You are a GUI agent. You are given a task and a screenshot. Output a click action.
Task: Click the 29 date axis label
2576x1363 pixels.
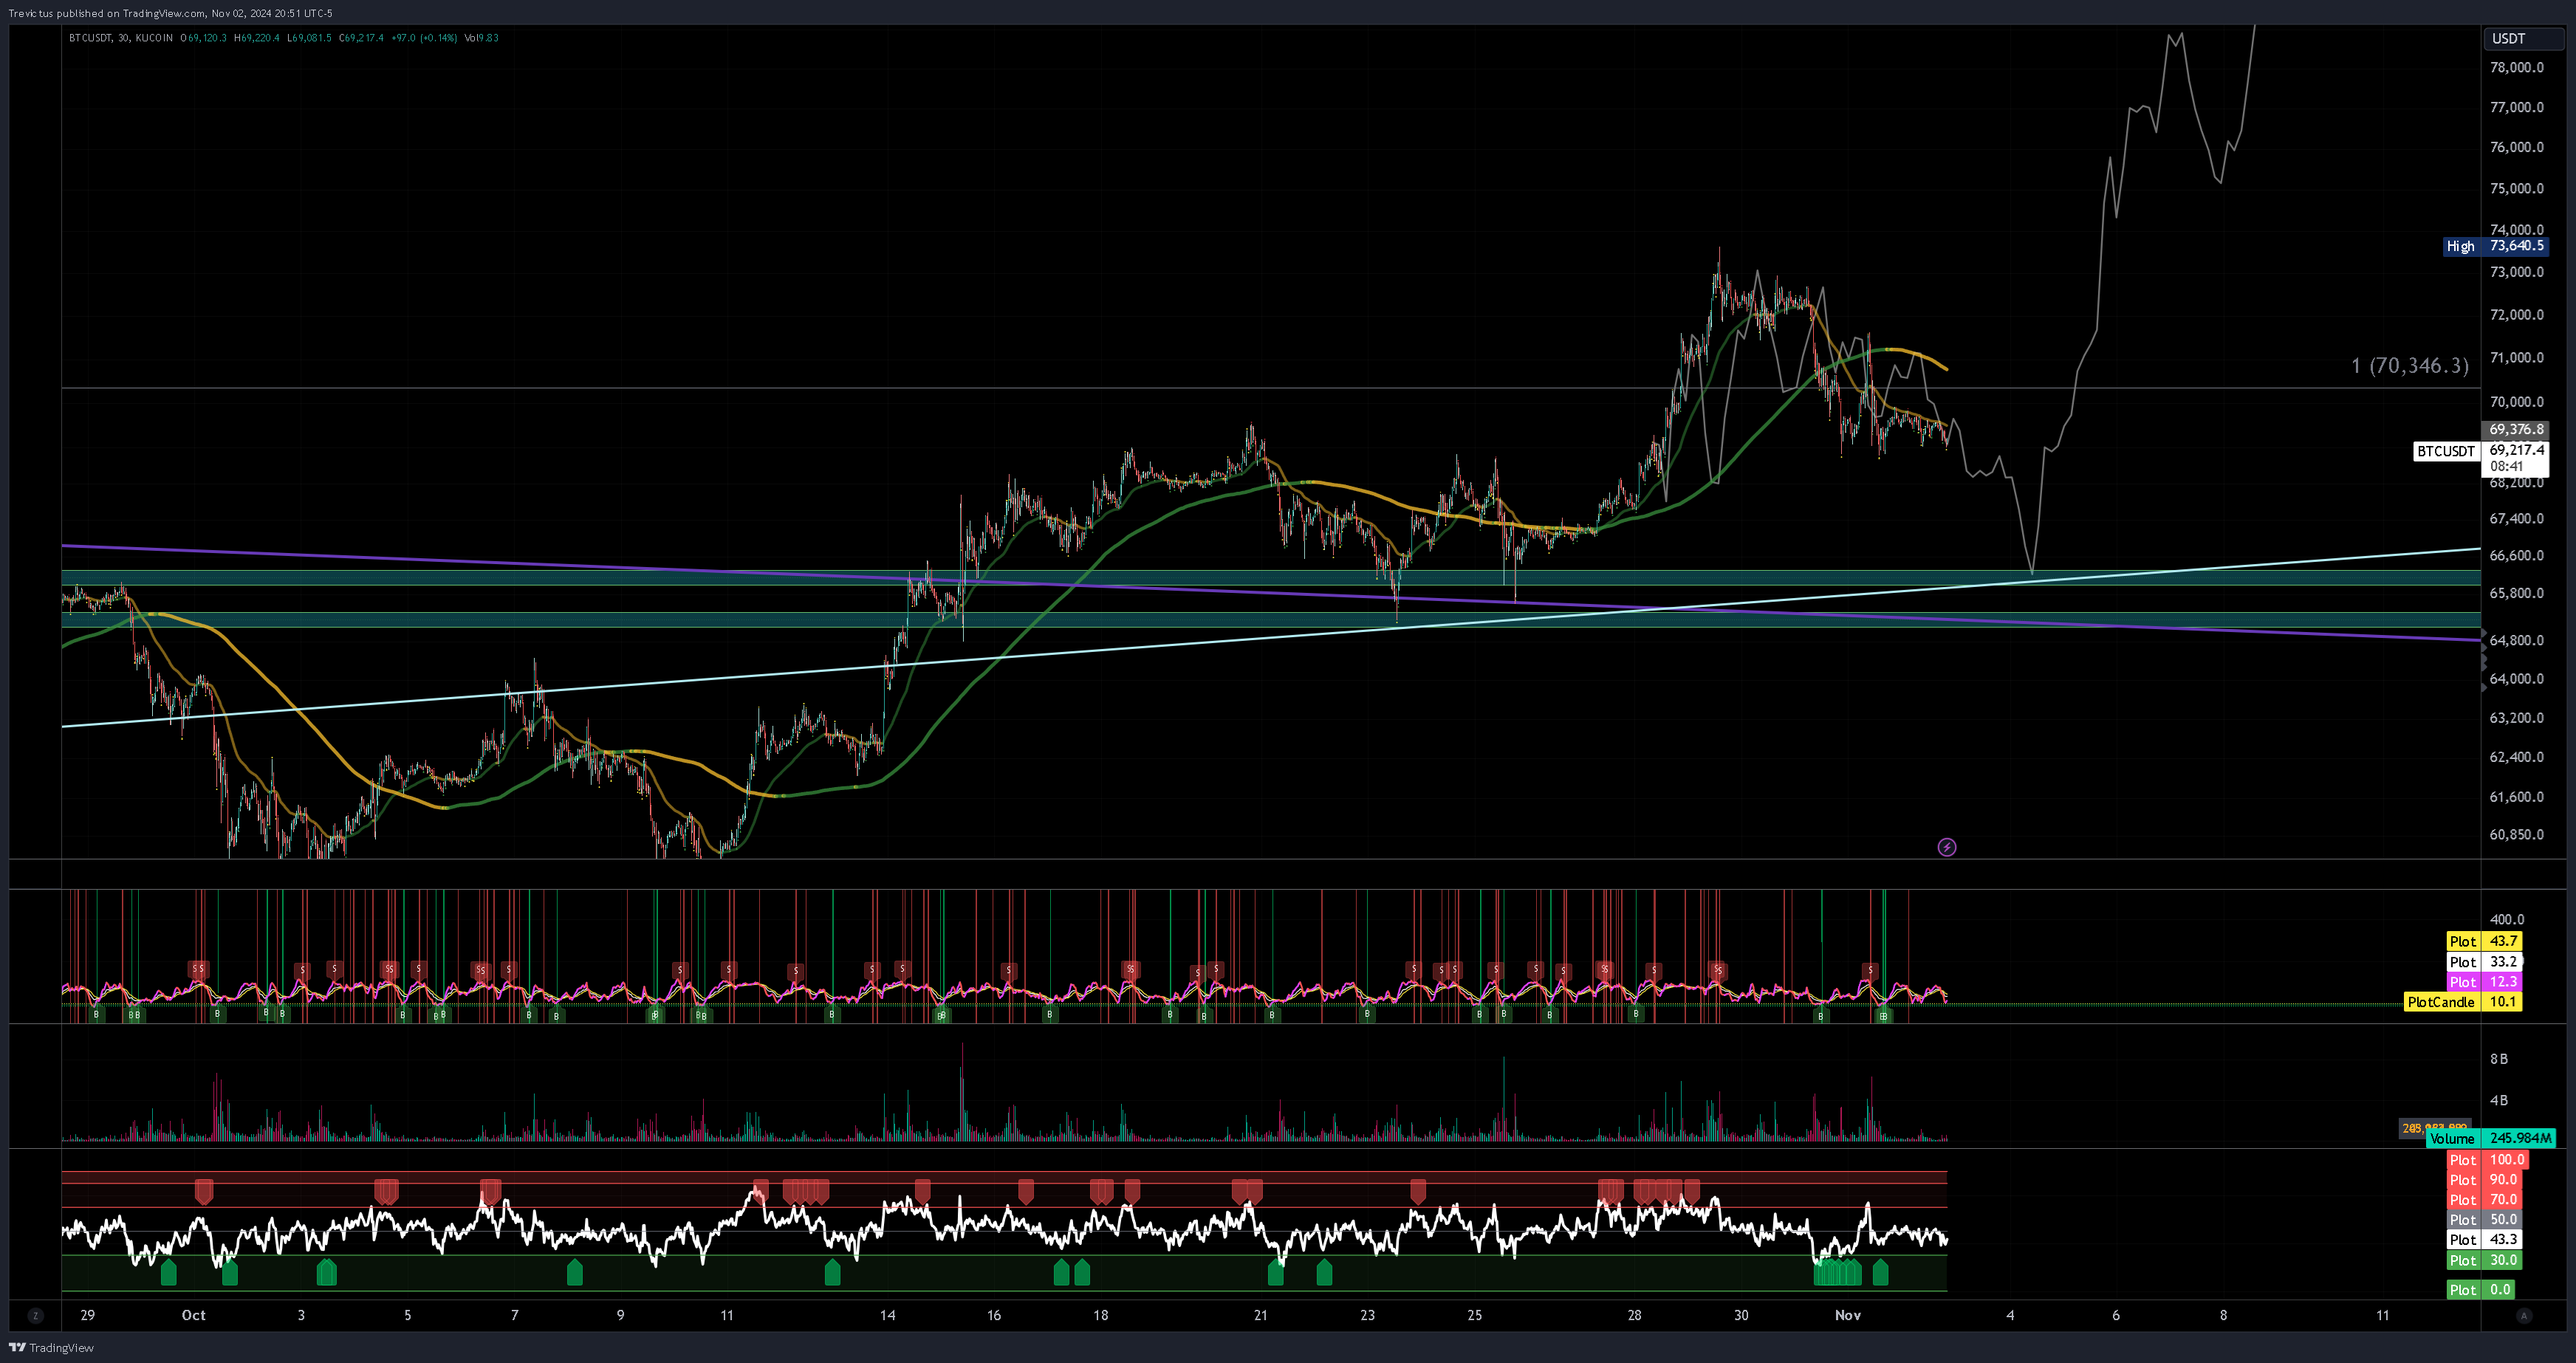[88, 1315]
